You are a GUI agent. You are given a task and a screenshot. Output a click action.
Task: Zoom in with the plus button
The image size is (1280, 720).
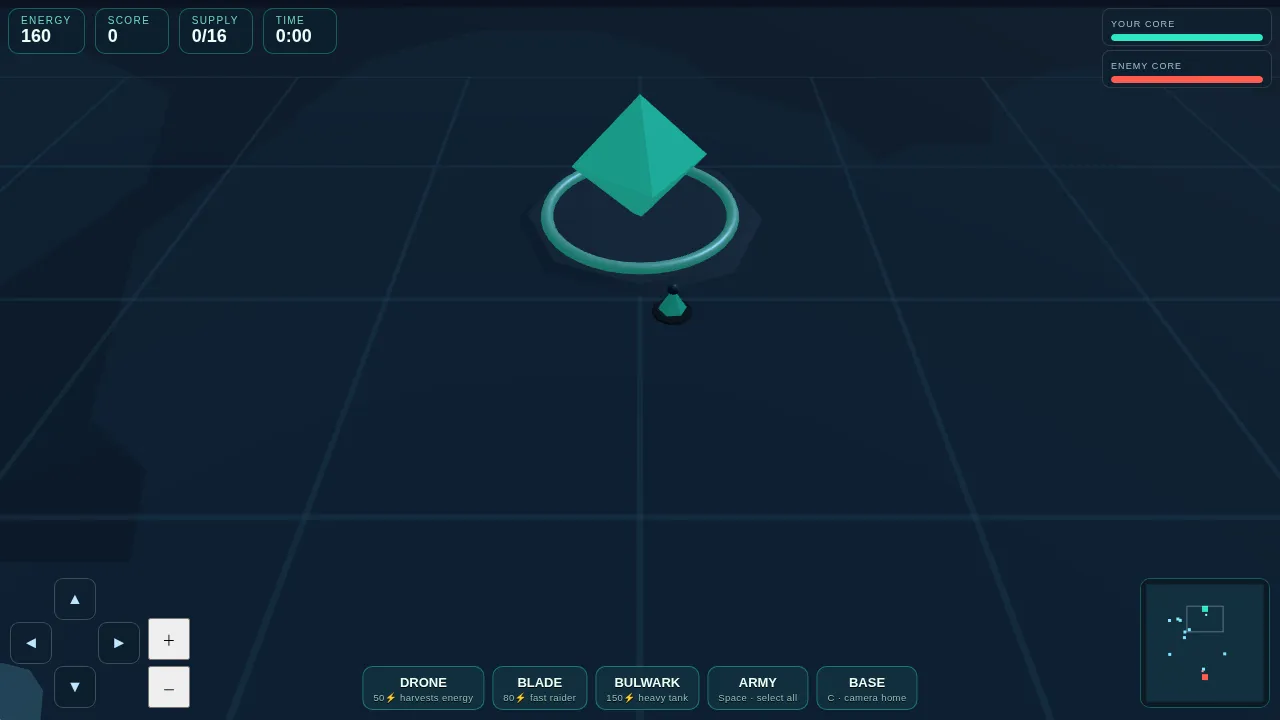(169, 639)
